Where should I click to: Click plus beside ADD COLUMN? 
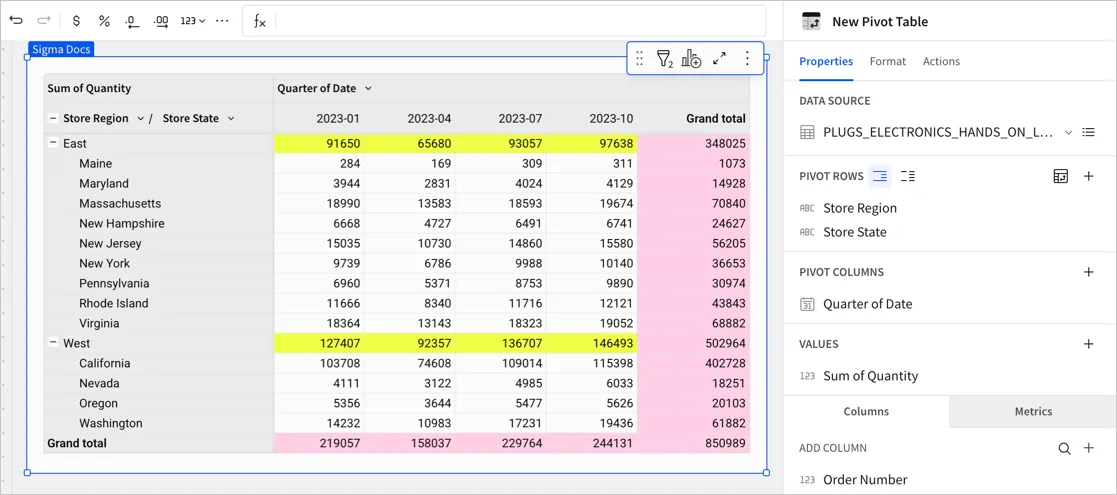click(1089, 448)
